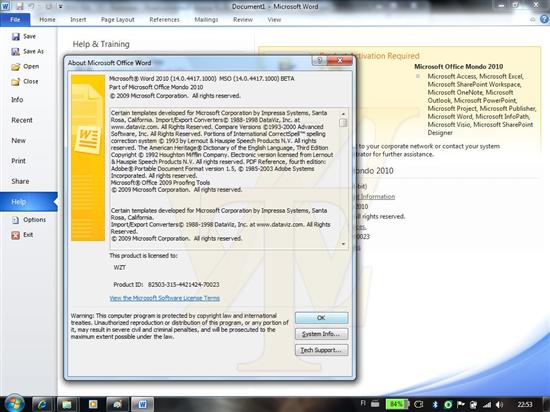Open Internet Explorer from the taskbar
This screenshot has height=412, width=550.
coord(42,405)
